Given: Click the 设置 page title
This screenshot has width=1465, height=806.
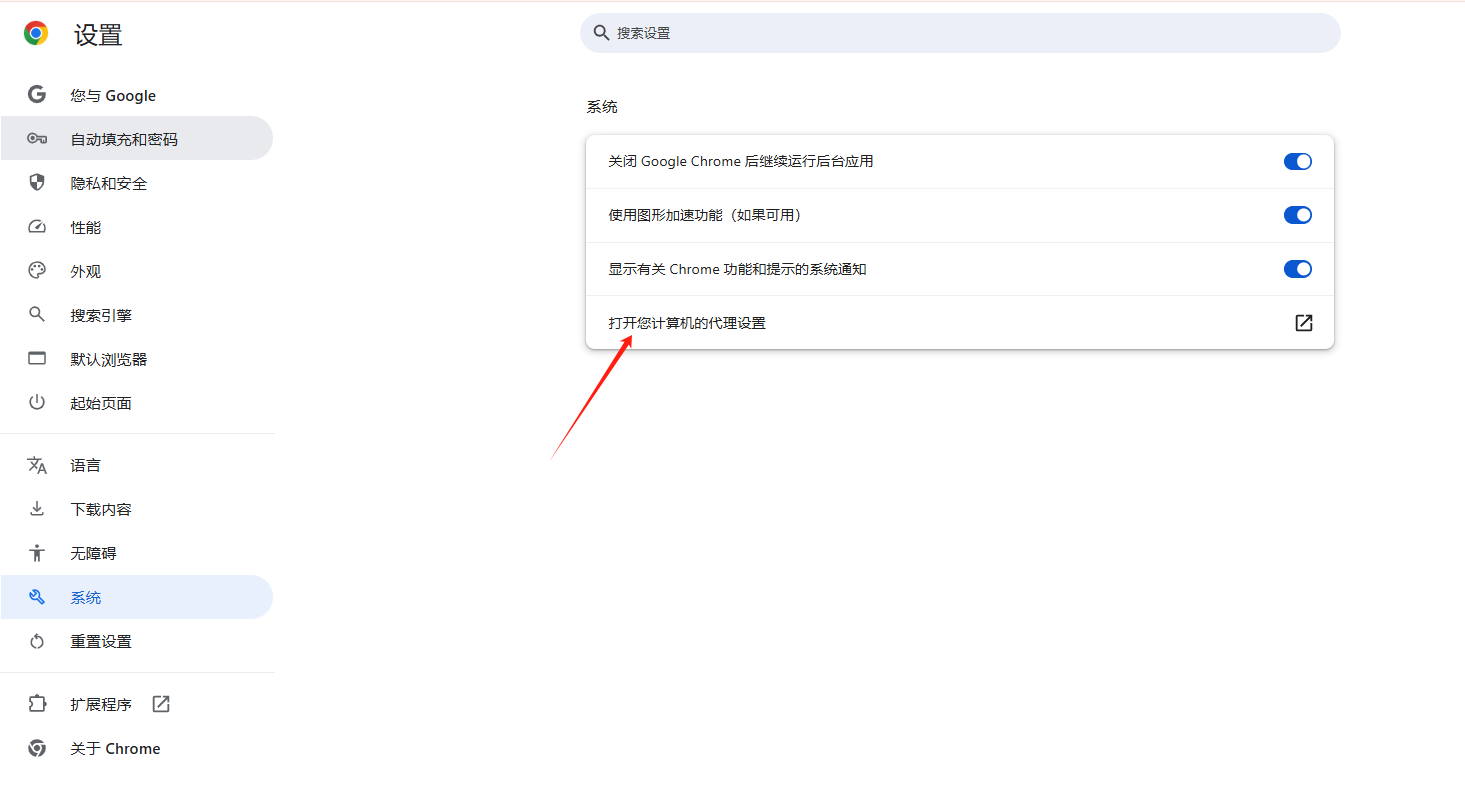Looking at the screenshot, I should tap(98, 35).
